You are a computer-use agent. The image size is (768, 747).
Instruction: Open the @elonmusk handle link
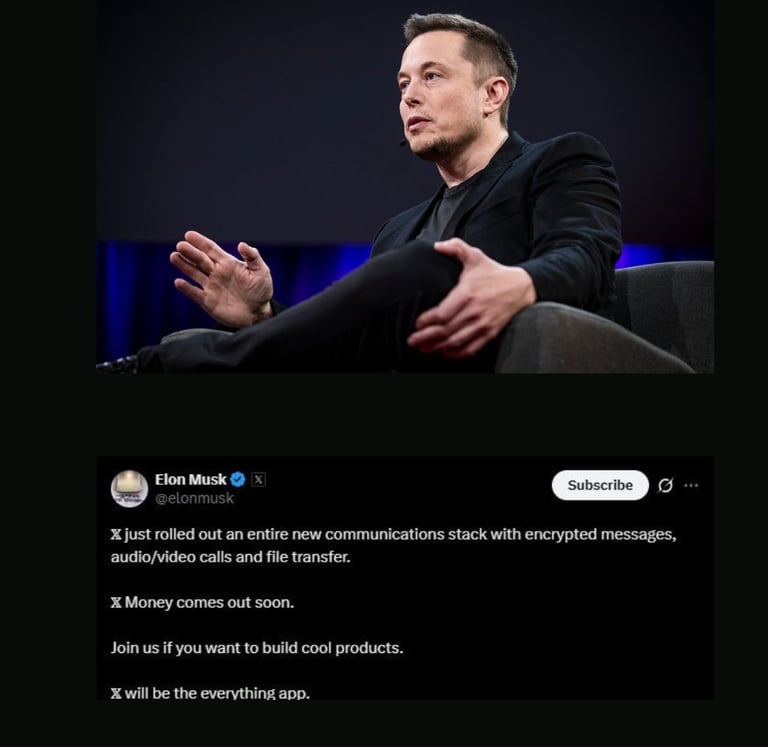click(x=194, y=498)
